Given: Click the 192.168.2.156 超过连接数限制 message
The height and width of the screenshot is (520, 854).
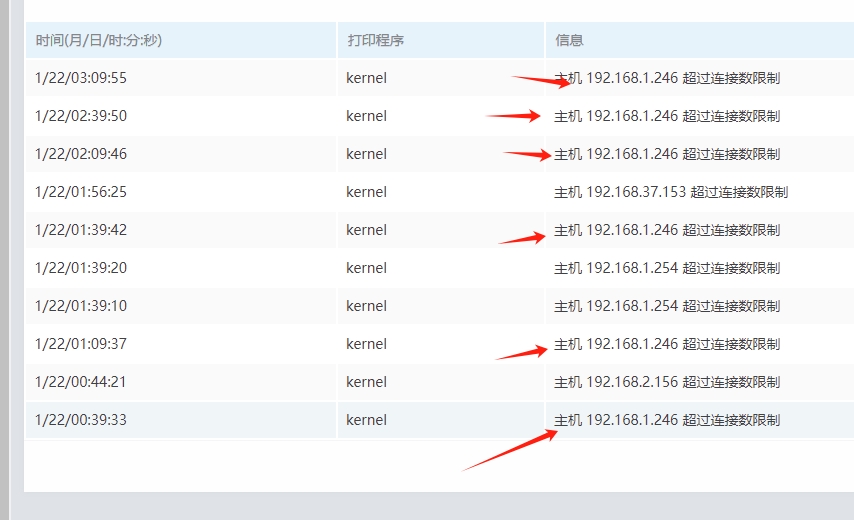Looking at the screenshot, I should (667, 382).
